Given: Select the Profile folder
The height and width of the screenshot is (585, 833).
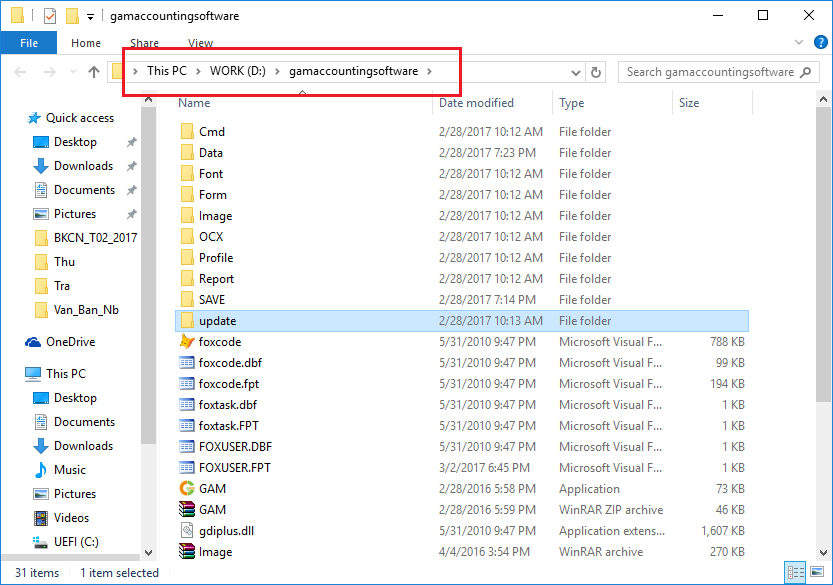Looking at the screenshot, I should 216,258.
